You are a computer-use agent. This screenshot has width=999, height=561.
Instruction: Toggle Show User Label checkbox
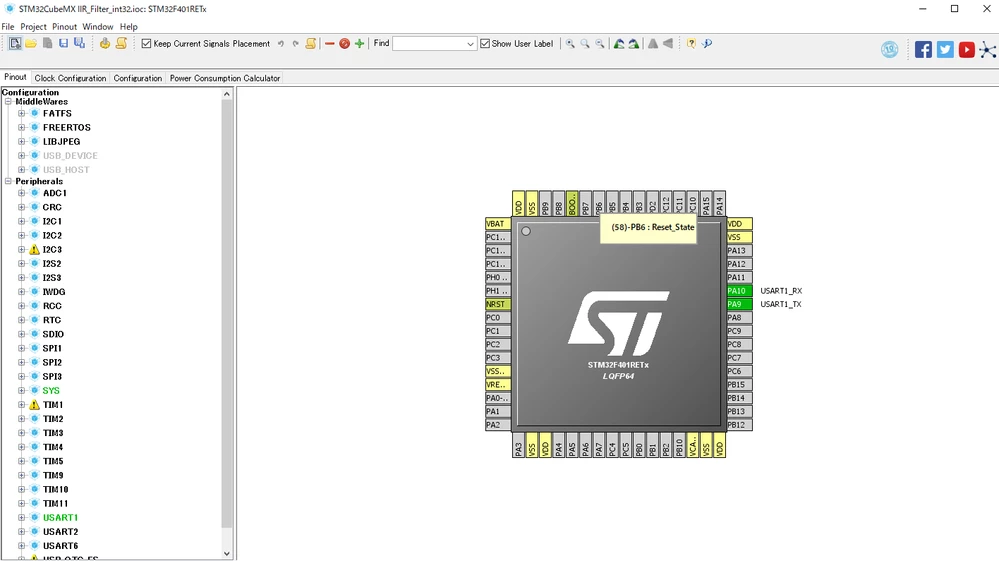click(x=485, y=43)
